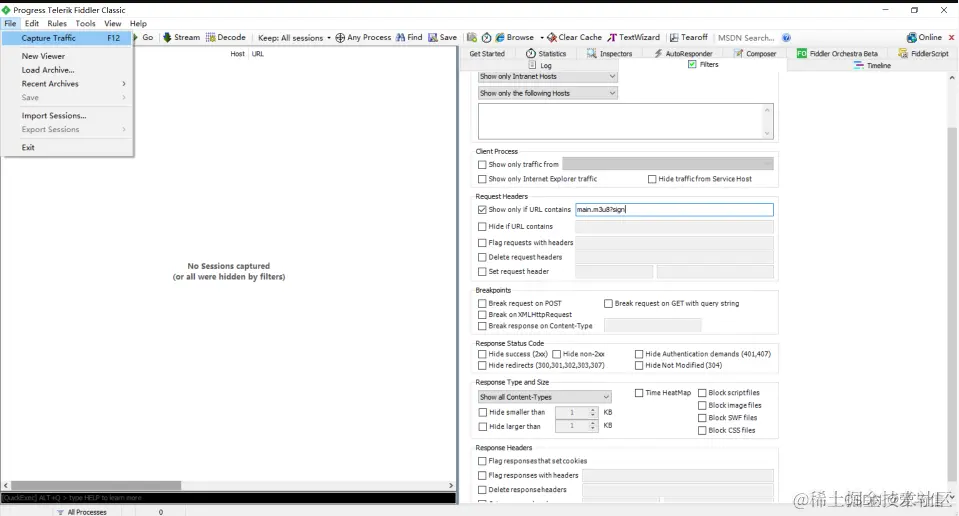
Task: Click the Browse Internet Explorer icon
Action: tap(500, 37)
